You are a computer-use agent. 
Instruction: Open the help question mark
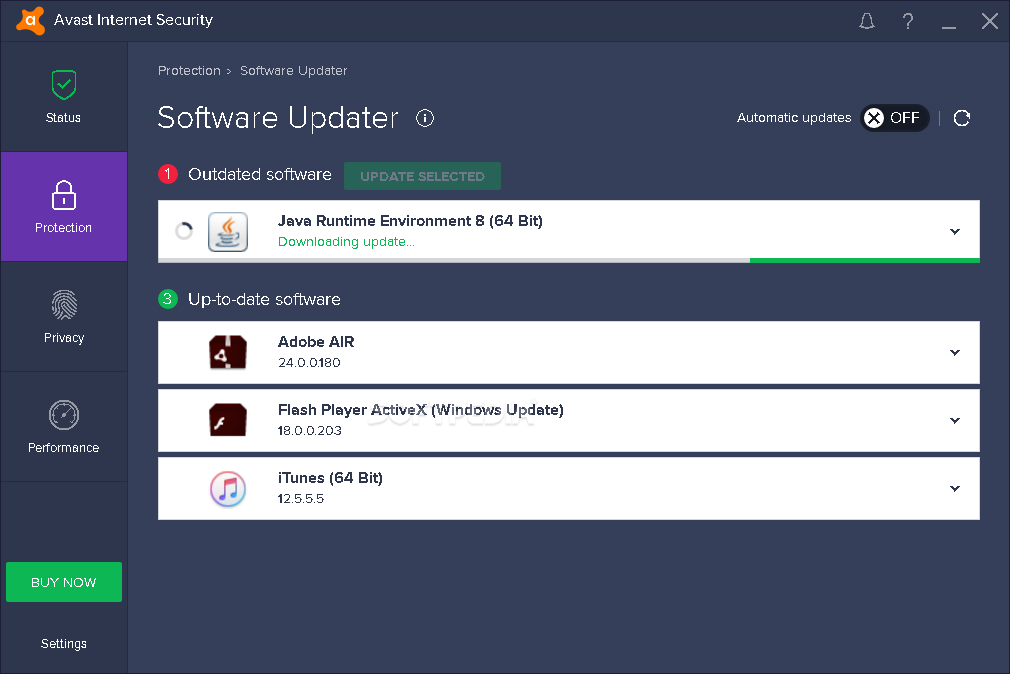pos(908,21)
